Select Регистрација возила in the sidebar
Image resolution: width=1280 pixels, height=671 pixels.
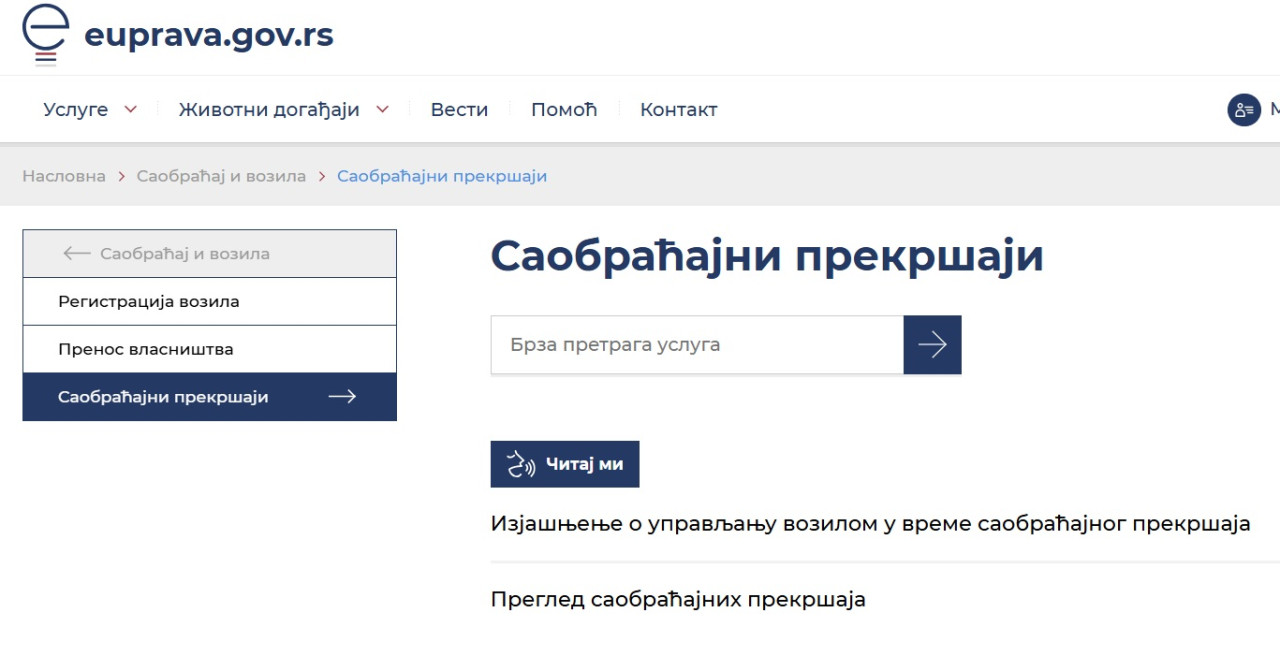(149, 301)
